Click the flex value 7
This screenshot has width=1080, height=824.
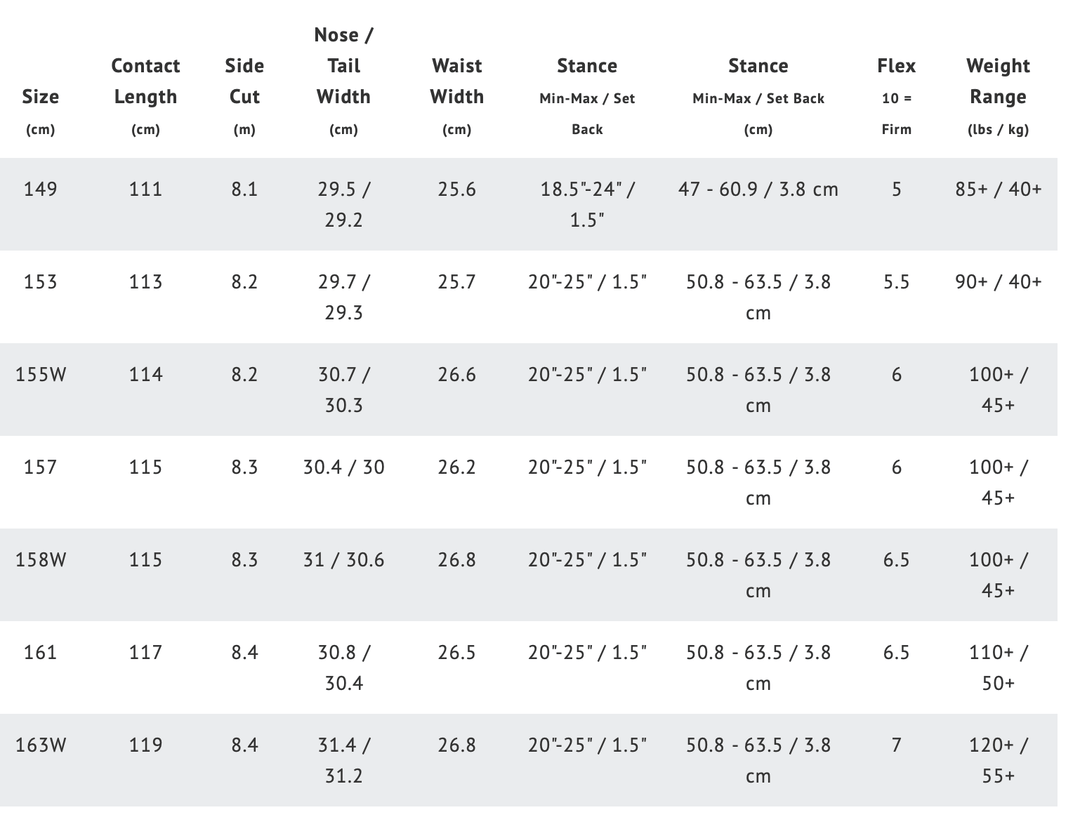coord(896,745)
